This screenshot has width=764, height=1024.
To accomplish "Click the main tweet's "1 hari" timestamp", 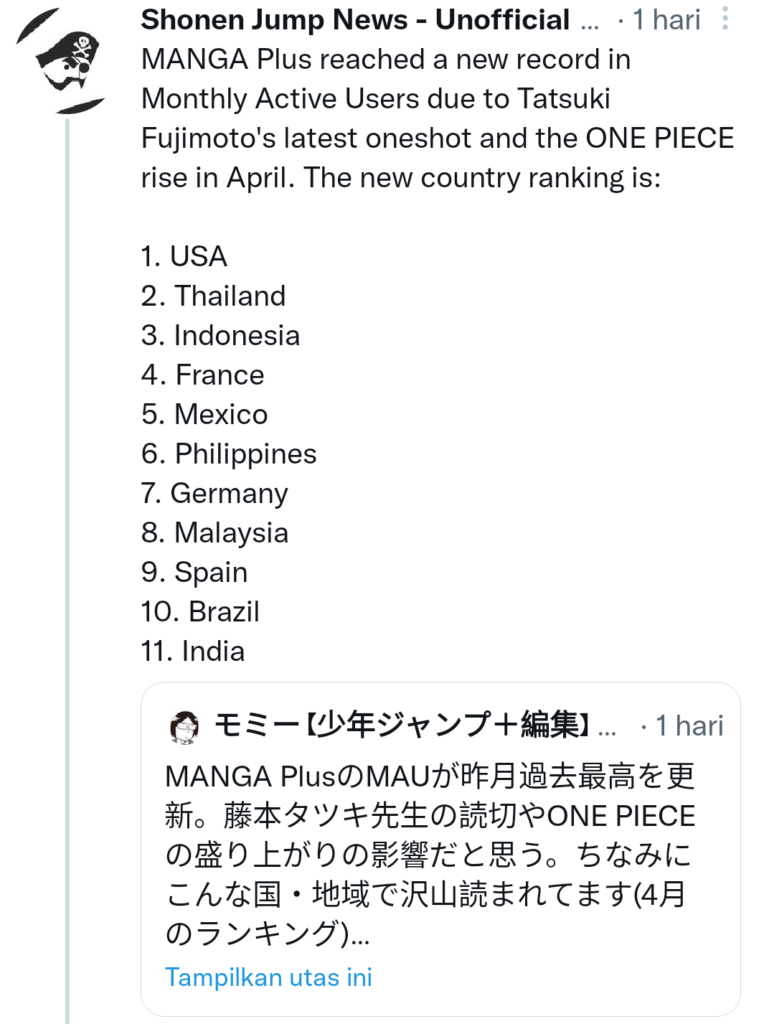I will 666,19.
